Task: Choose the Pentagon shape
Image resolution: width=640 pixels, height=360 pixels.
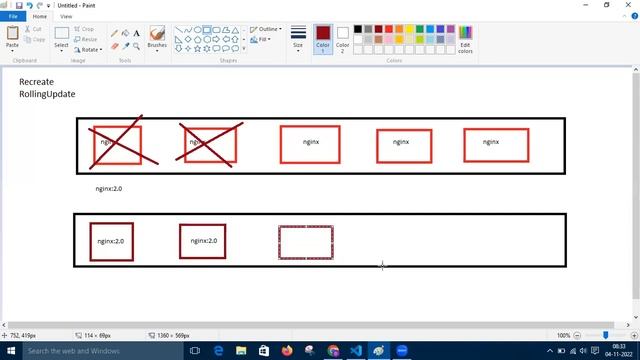Action: coord(197,40)
